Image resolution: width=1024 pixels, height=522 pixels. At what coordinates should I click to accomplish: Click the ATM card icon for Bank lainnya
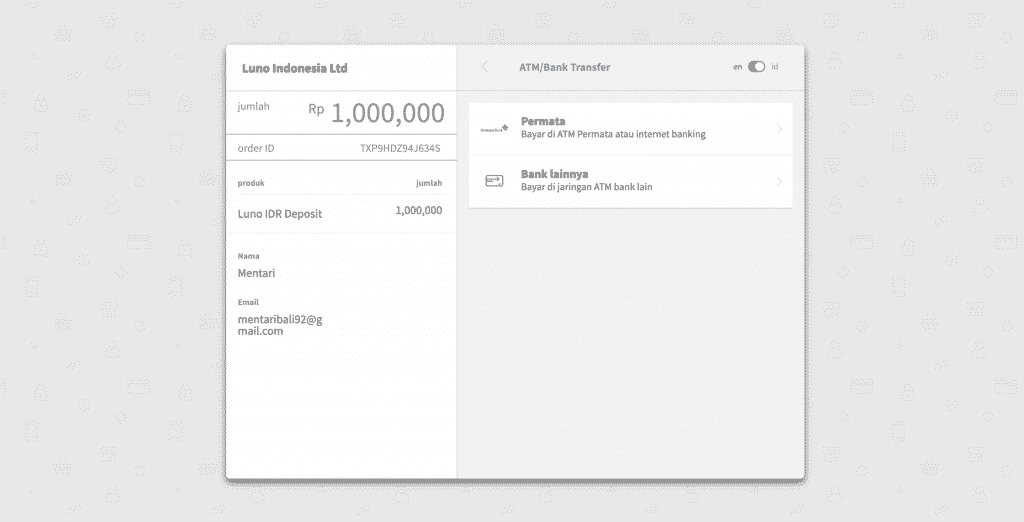point(494,181)
